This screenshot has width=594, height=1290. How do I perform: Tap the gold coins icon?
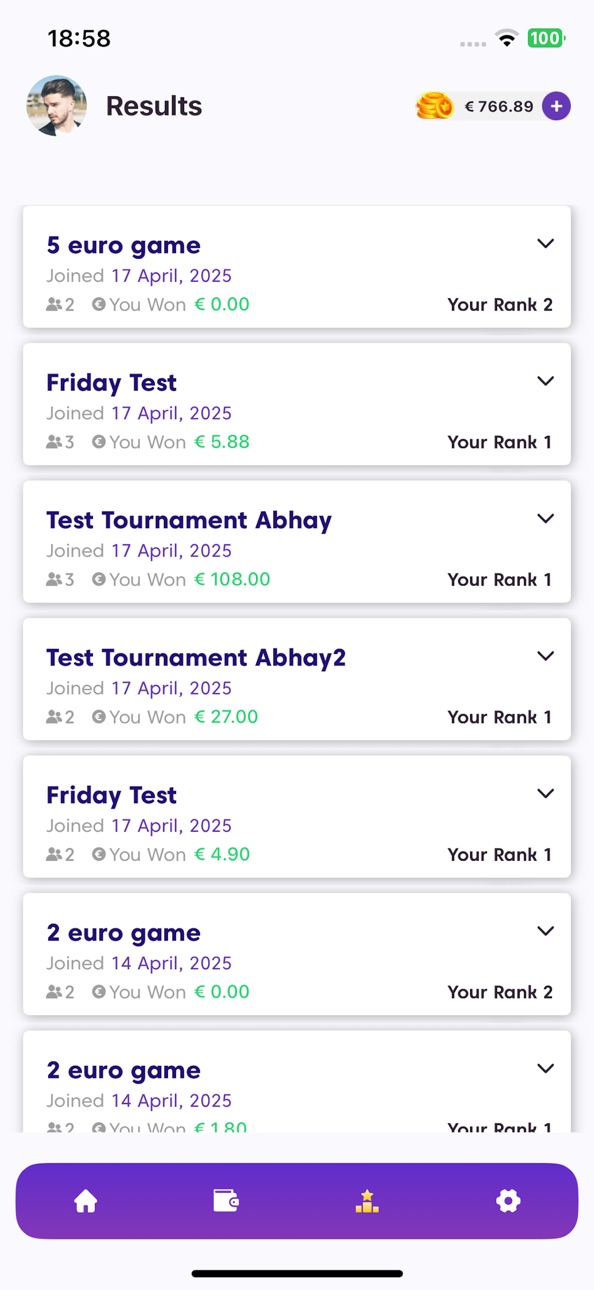click(434, 106)
